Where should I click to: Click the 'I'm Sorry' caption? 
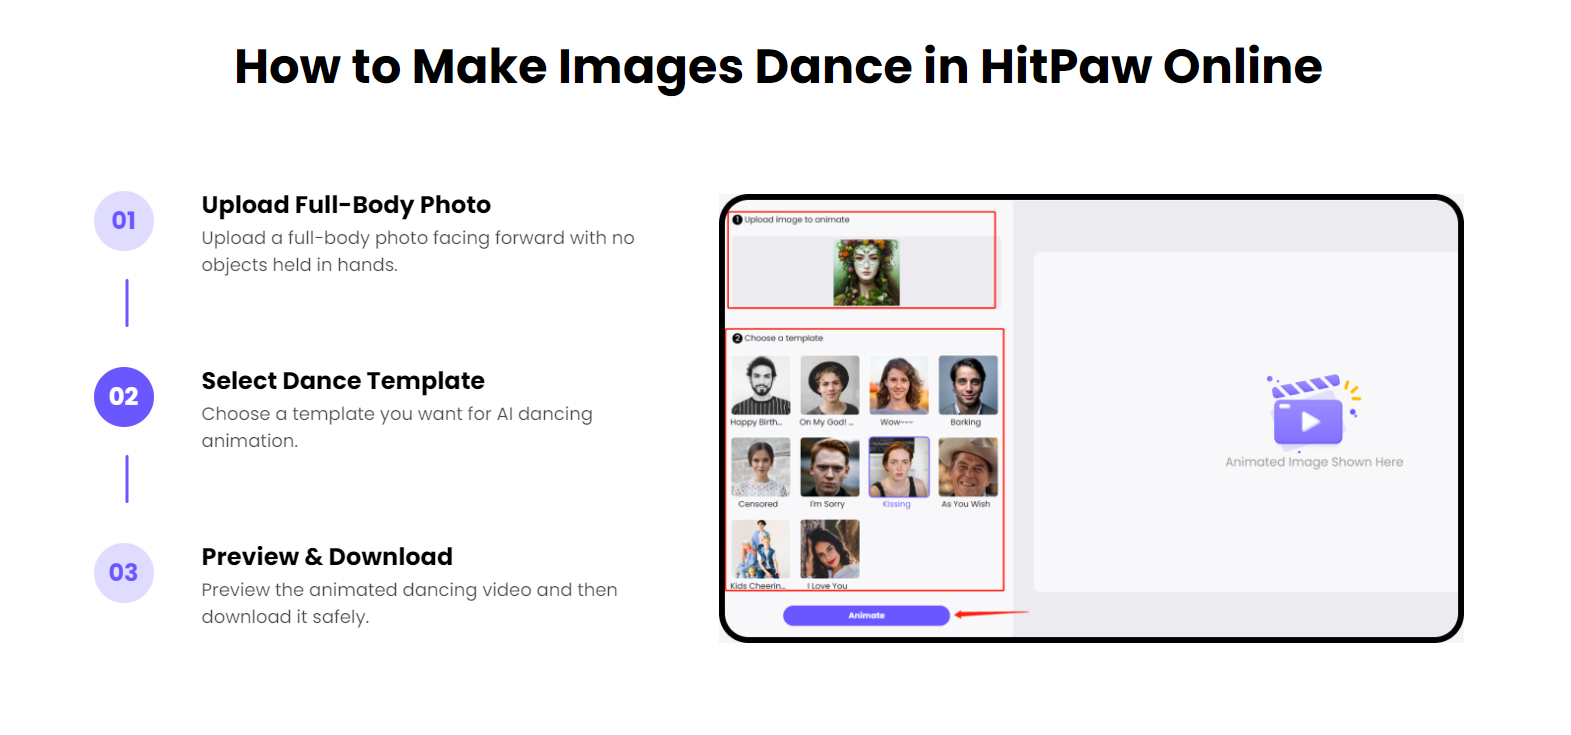(827, 504)
